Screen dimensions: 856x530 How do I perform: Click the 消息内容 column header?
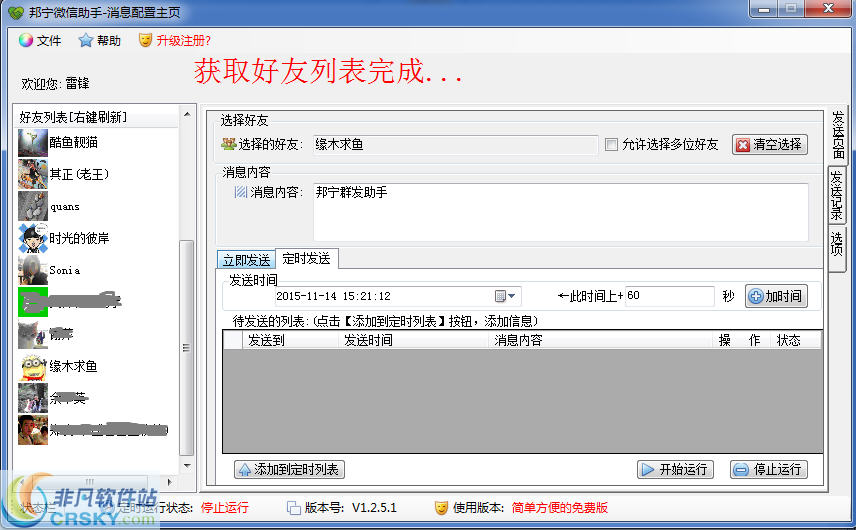click(x=600, y=341)
